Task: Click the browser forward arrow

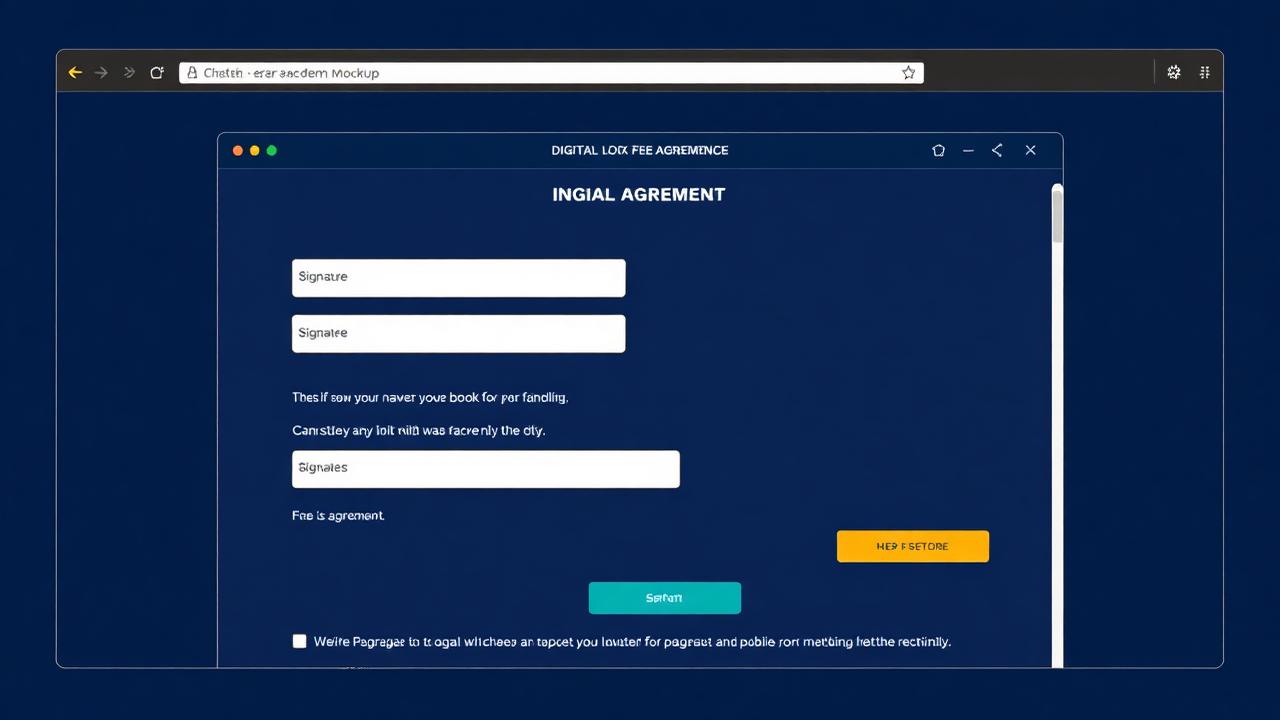Action: (x=101, y=73)
